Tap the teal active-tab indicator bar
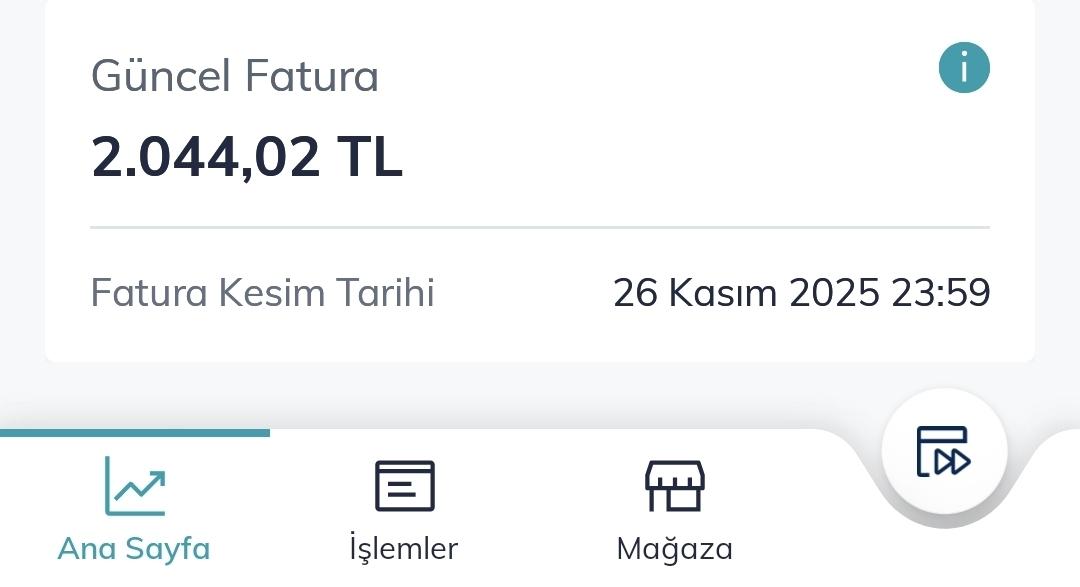This screenshot has width=1080, height=587. click(135, 433)
